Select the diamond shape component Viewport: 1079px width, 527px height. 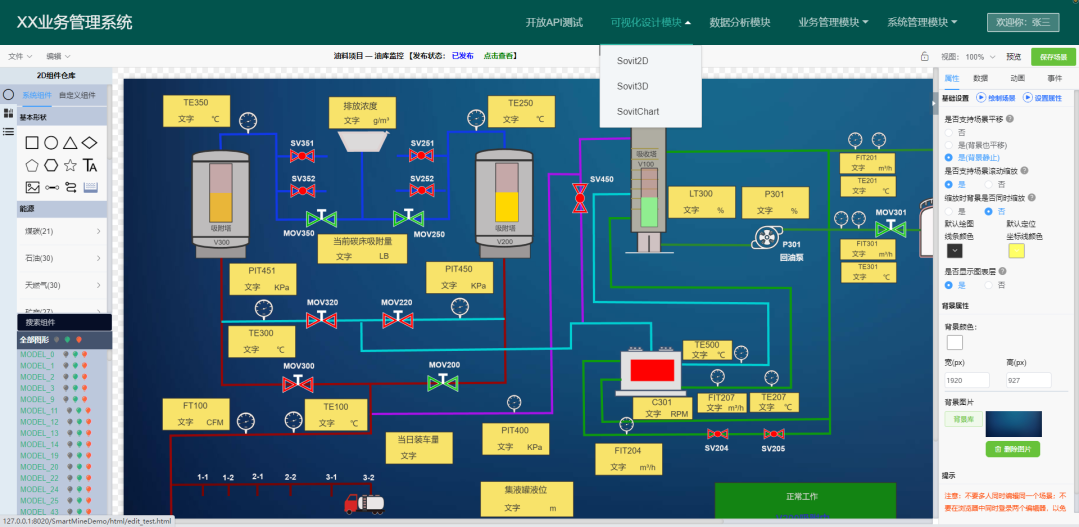[89, 143]
